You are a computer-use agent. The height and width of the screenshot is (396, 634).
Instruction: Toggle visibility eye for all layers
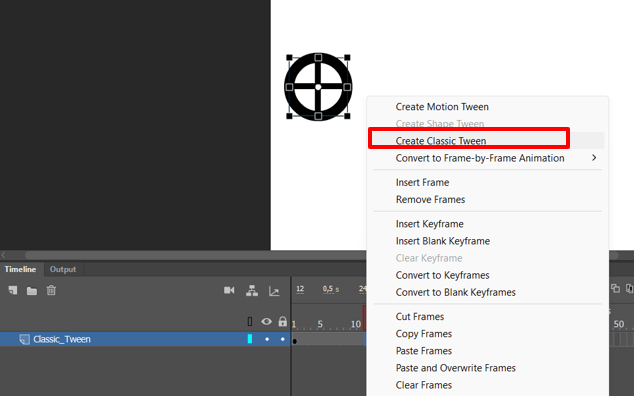coord(266,322)
